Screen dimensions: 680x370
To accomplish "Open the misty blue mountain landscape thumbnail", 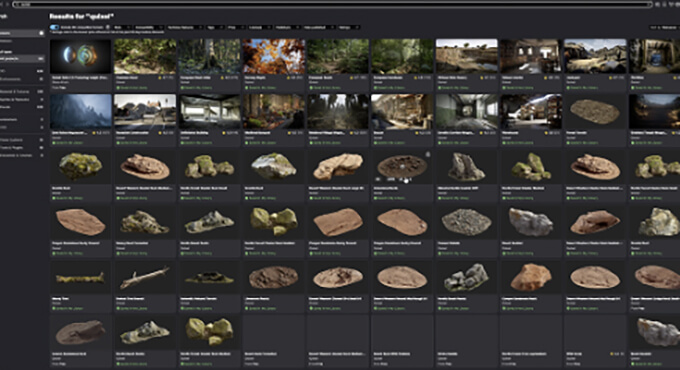I will click(80, 111).
